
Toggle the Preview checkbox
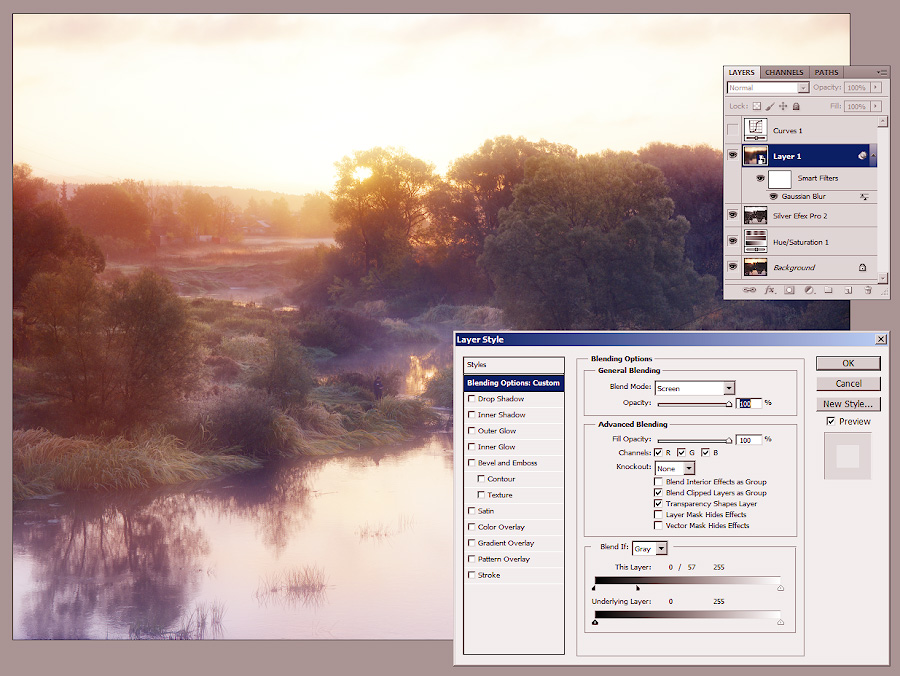coord(831,421)
